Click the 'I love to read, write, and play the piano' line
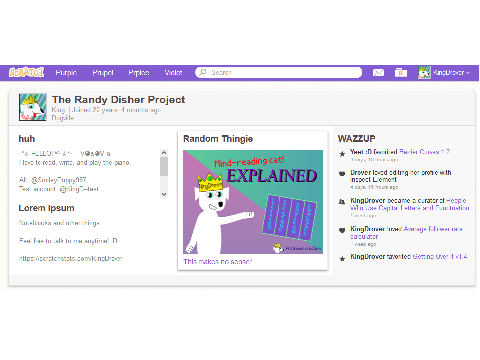 coord(75,163)
